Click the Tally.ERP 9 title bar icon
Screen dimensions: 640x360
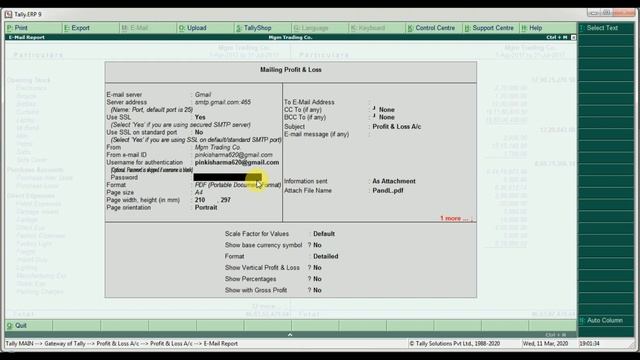click(x=9, y=14)
